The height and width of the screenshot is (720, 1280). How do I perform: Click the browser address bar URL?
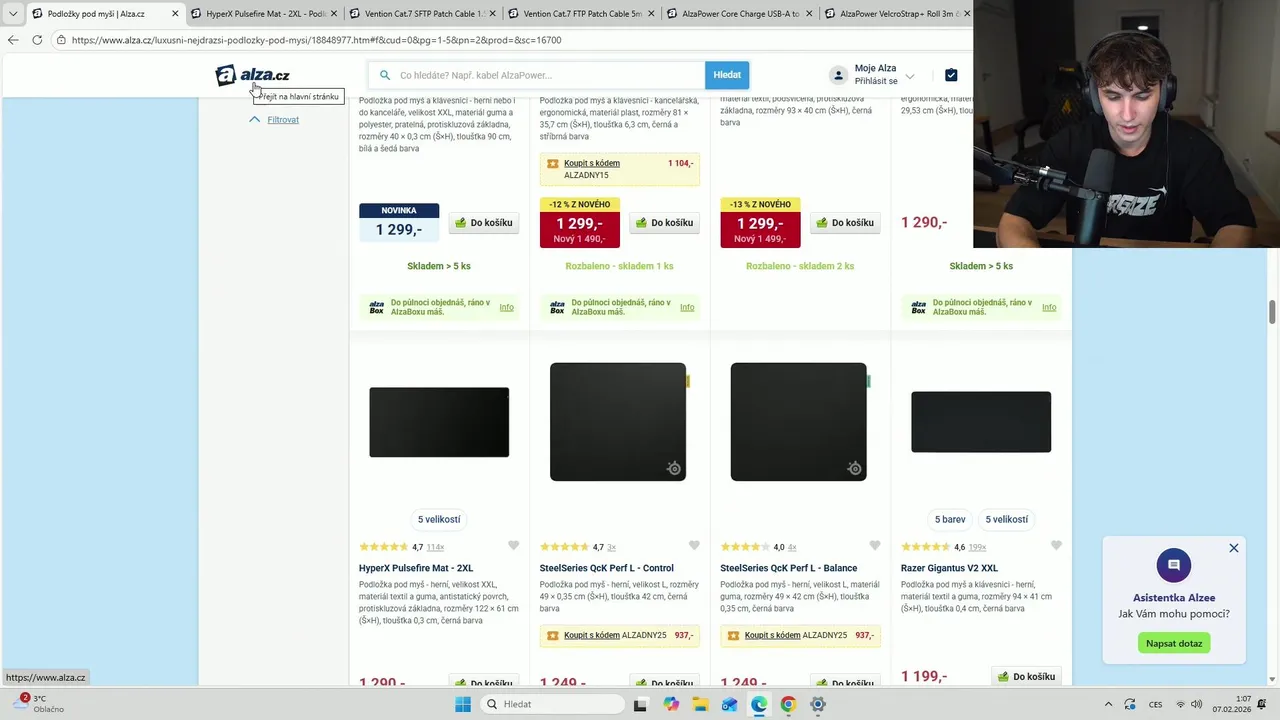tap(316, 40)
